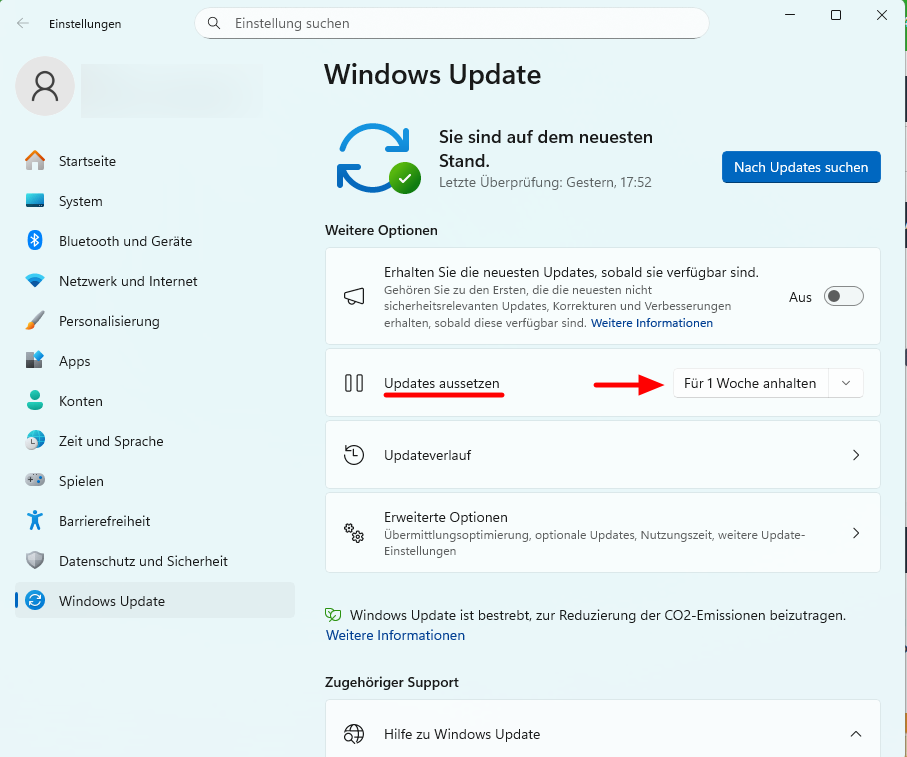Click the back arrow in Einstellungen
The image size is (907, 757).
coord(23,23)
